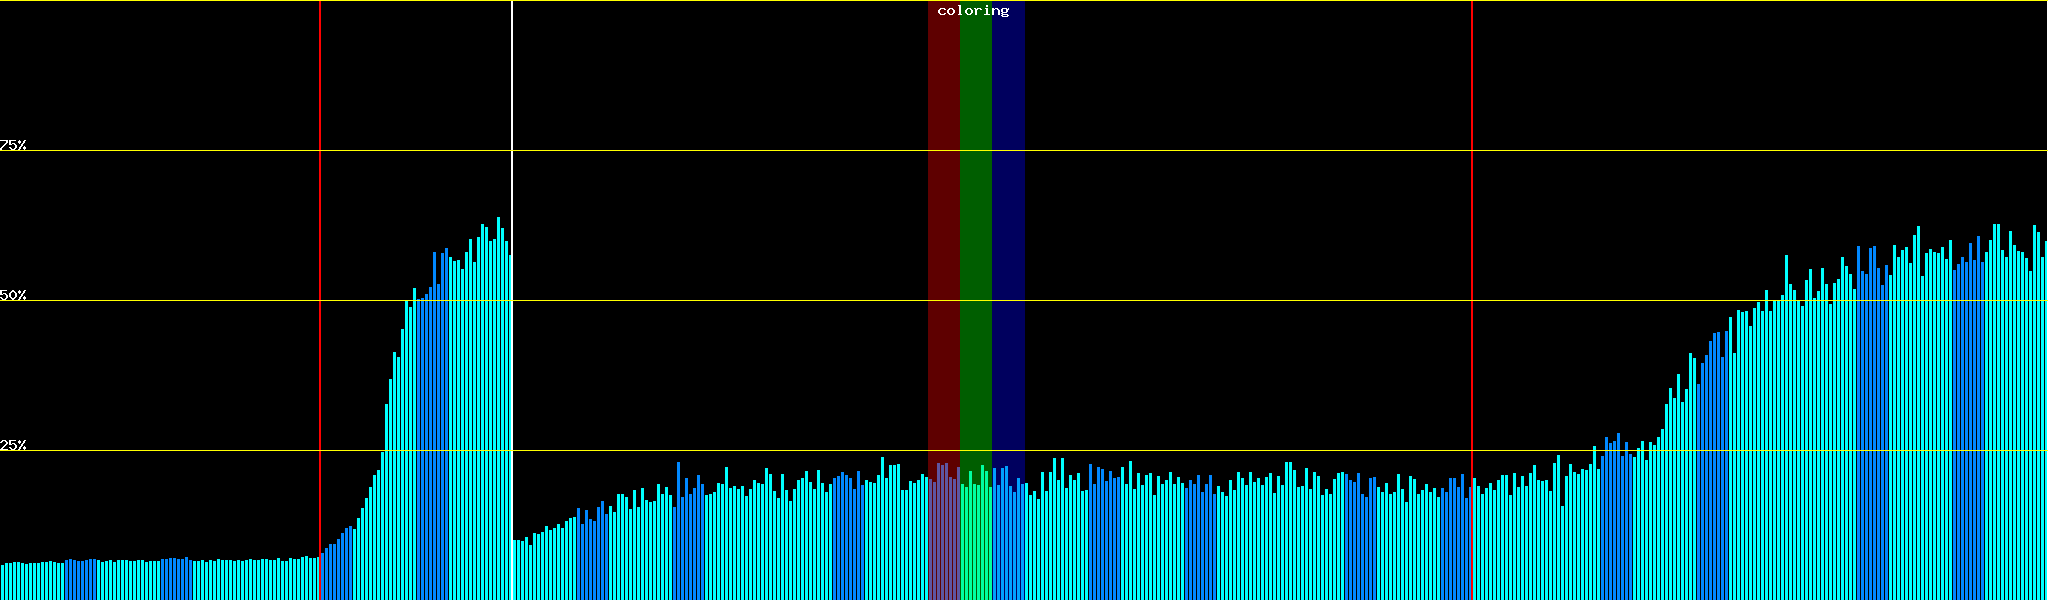
Task: Click the 50% axis label
Action: pos(13,295)
